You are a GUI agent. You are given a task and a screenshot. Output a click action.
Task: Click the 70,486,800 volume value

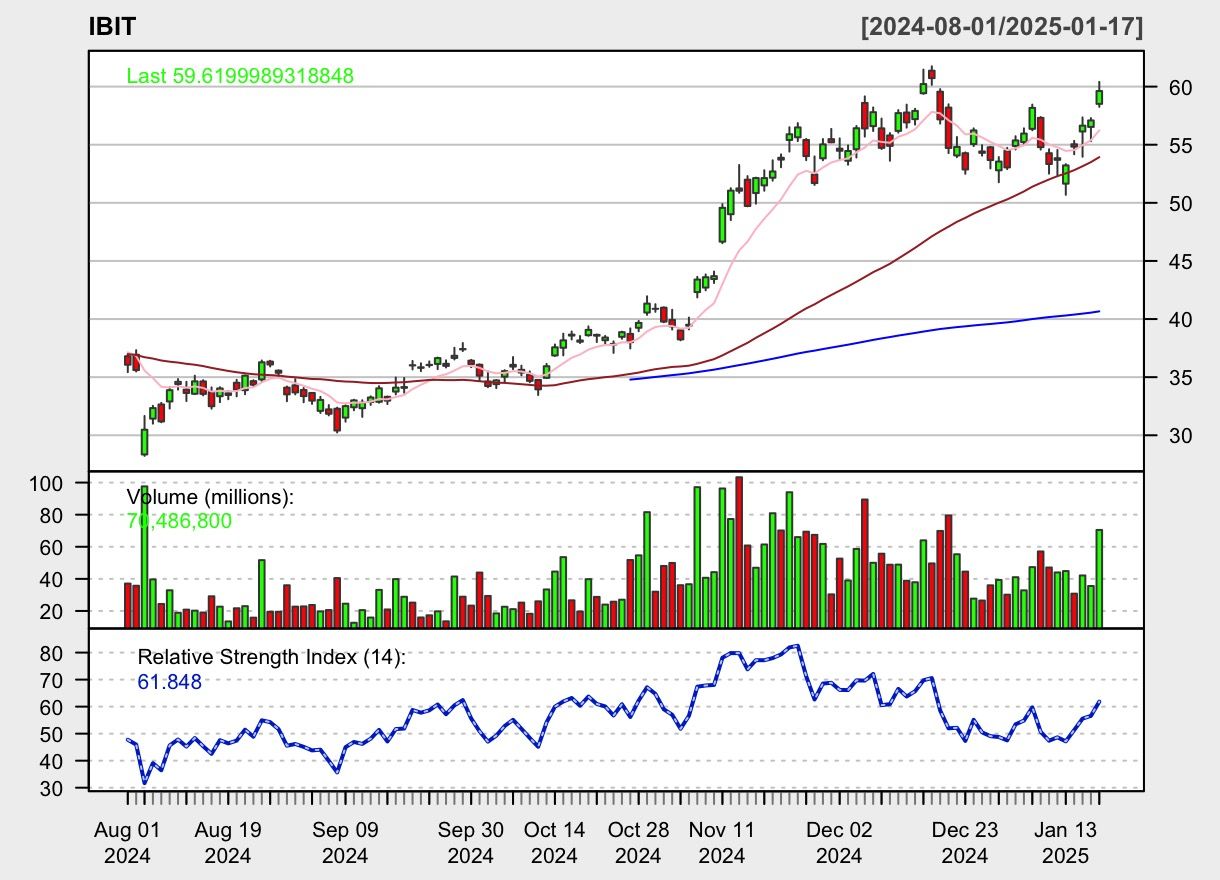179,520
